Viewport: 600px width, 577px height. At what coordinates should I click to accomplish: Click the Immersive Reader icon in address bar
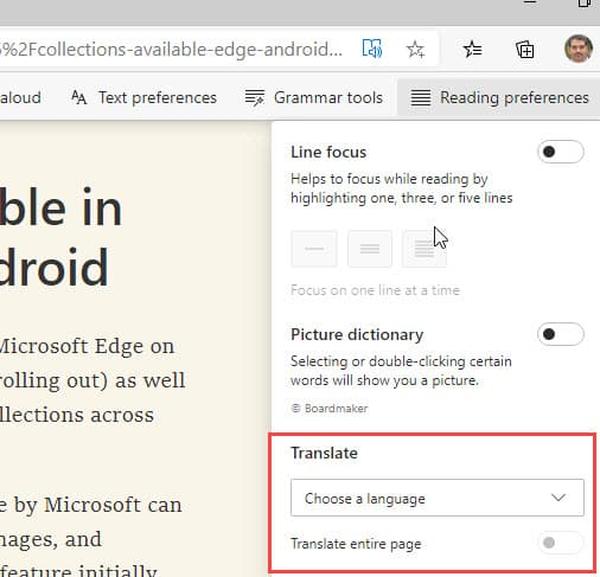coord(372,48)
